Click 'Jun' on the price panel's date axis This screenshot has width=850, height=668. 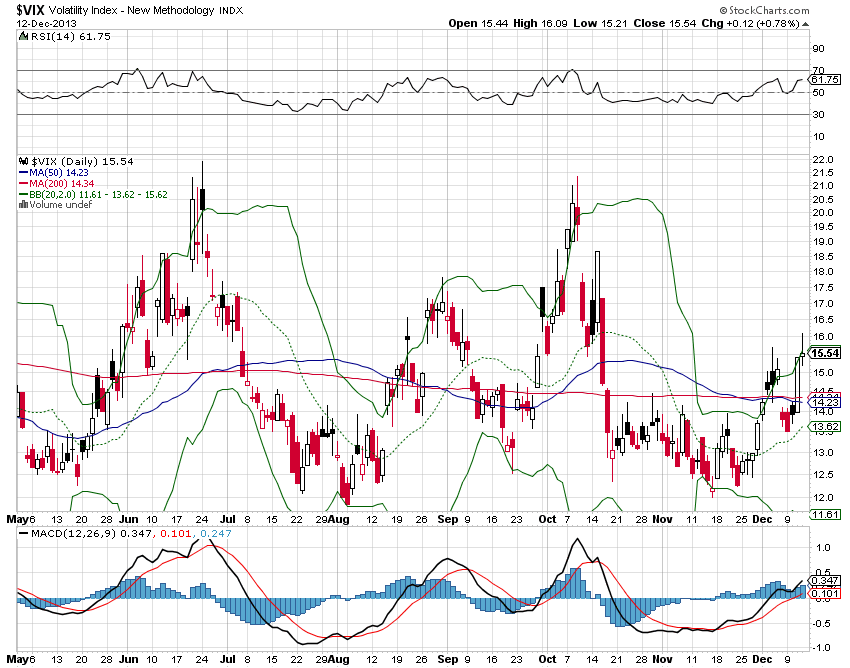tap(128, 519)
